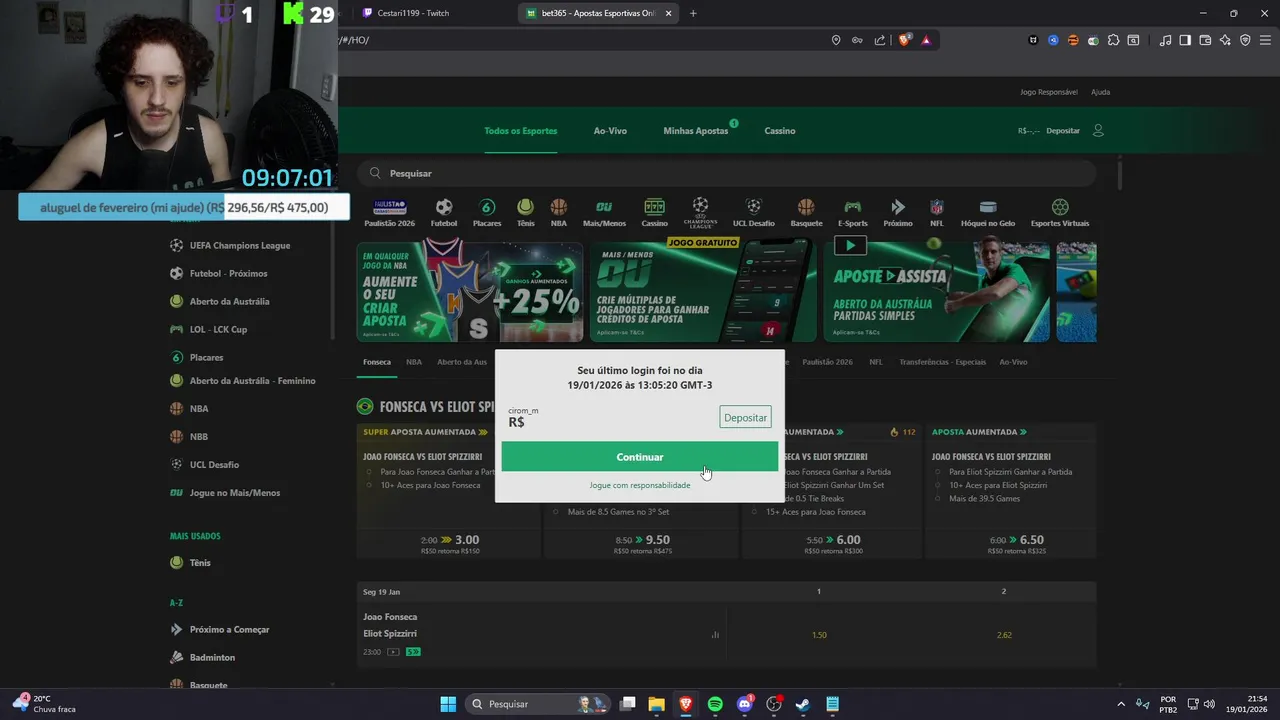Click the Pesquisar search field

(x=726, y=173)
